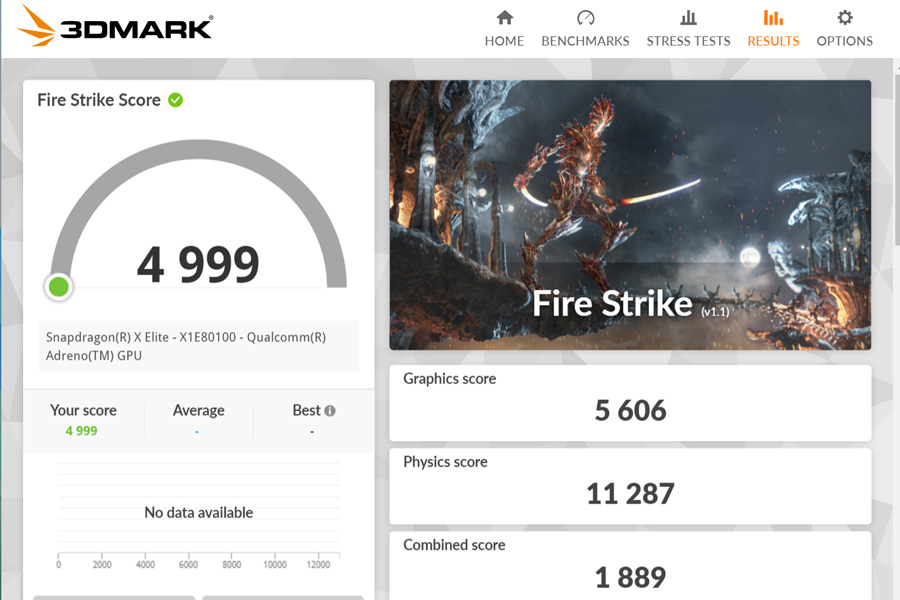Select the OPTIONS tab label
900x600 pixels.
(844, 41)
